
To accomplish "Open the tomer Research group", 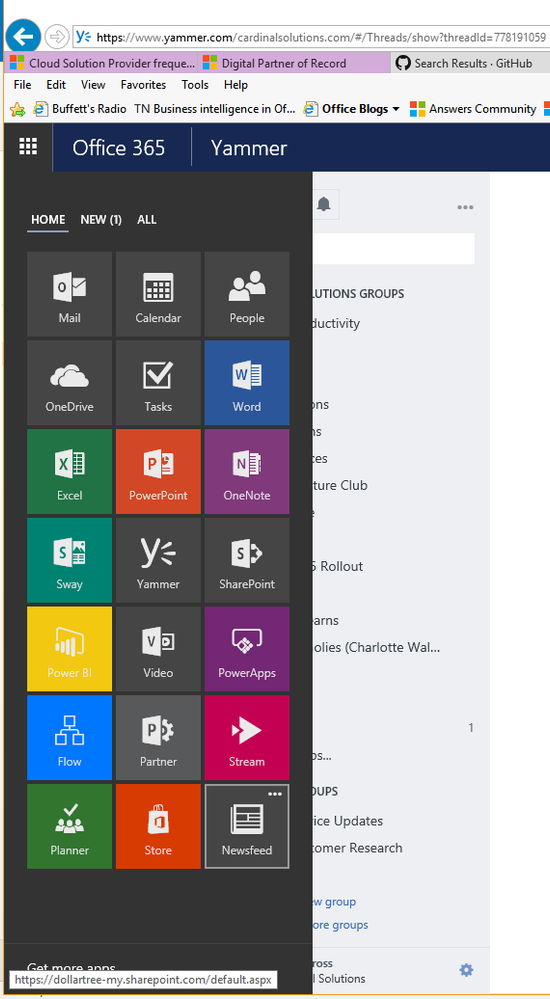I will tap(358, 848).
